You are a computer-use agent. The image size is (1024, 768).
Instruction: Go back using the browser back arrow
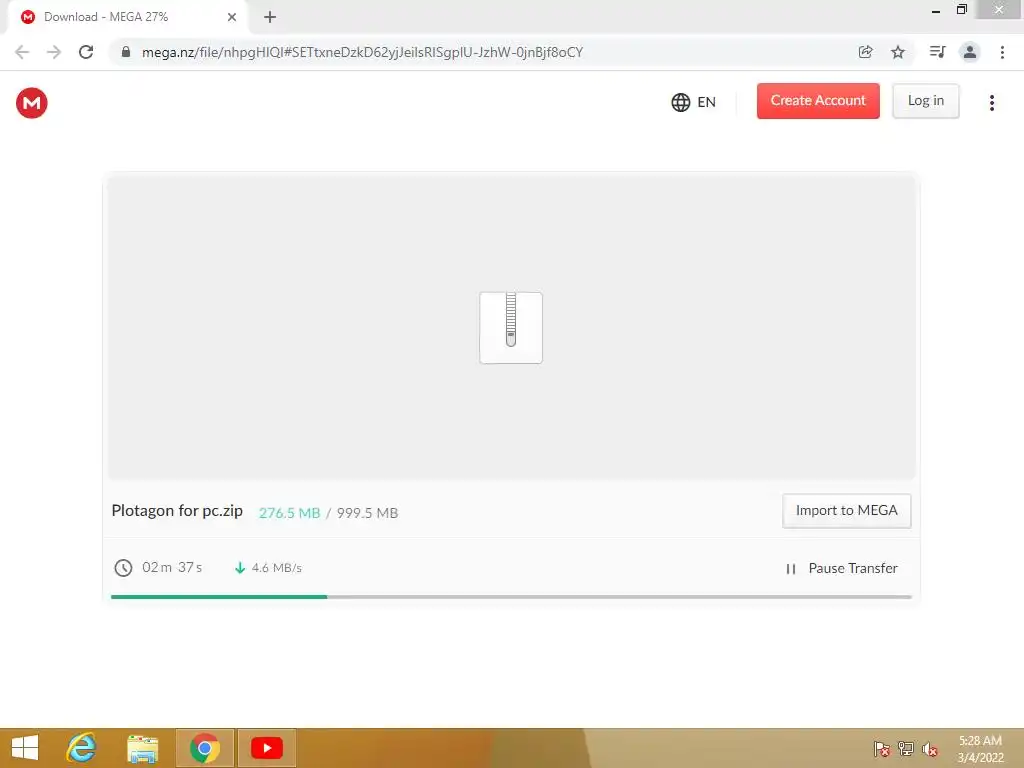[x=22, y=52]
